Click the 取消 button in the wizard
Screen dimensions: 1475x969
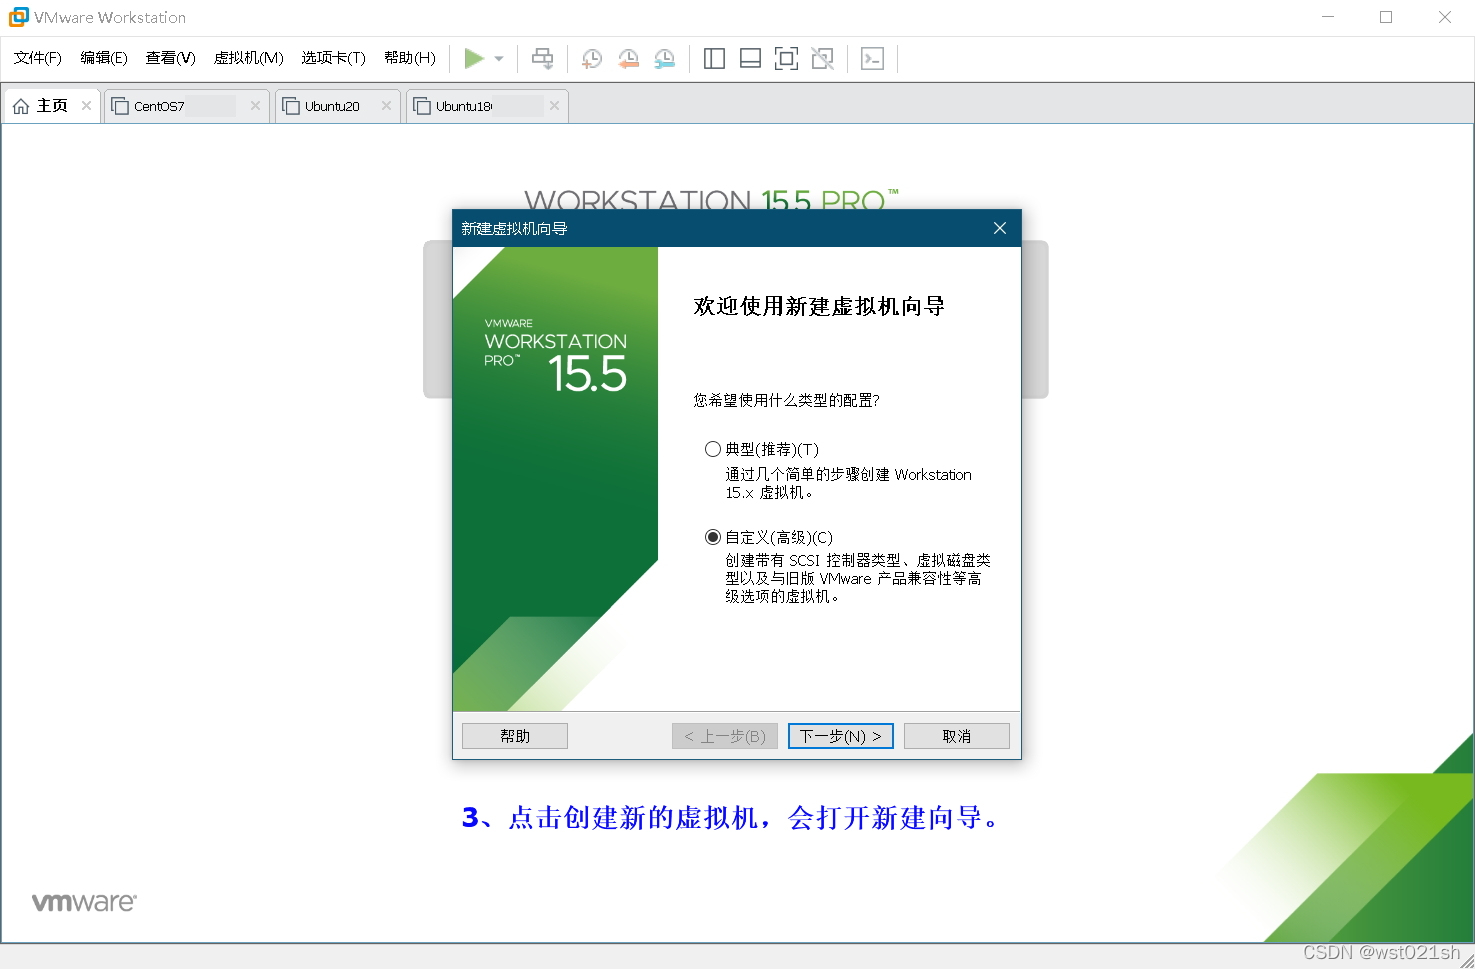[x=957, y=736]
